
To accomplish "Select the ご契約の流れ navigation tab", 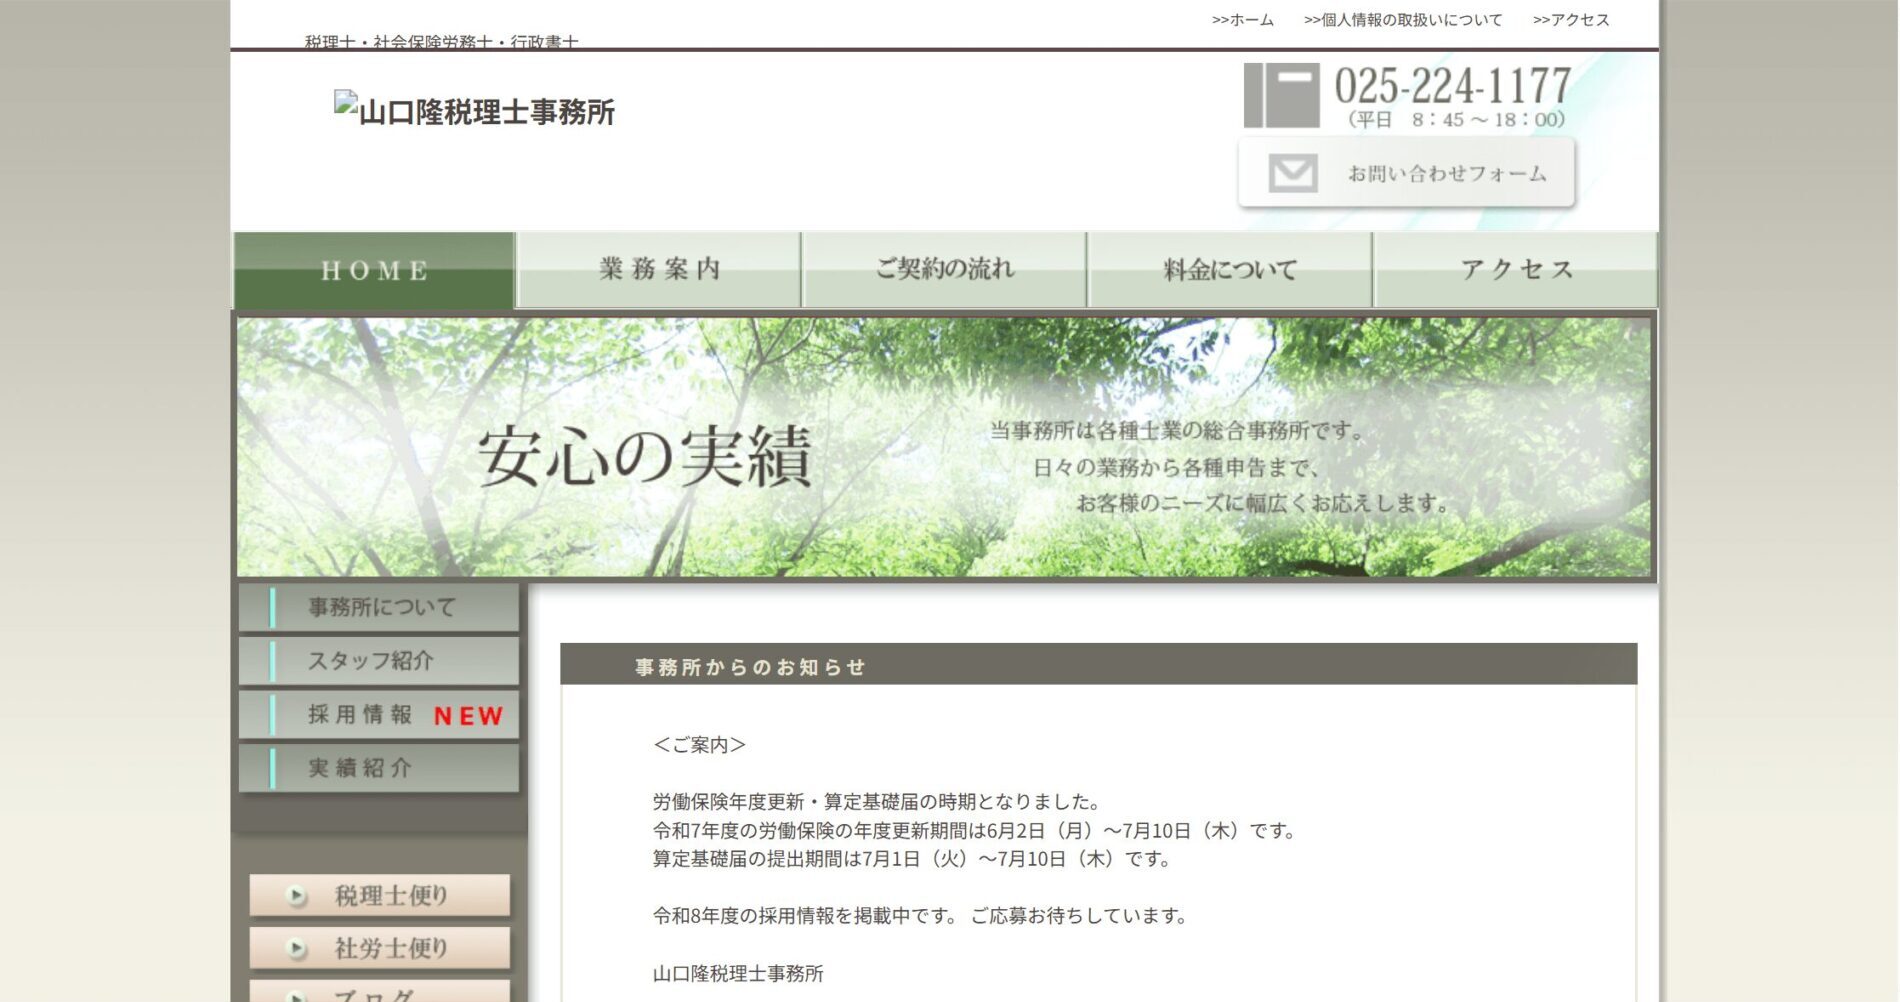I will point(944,270).
